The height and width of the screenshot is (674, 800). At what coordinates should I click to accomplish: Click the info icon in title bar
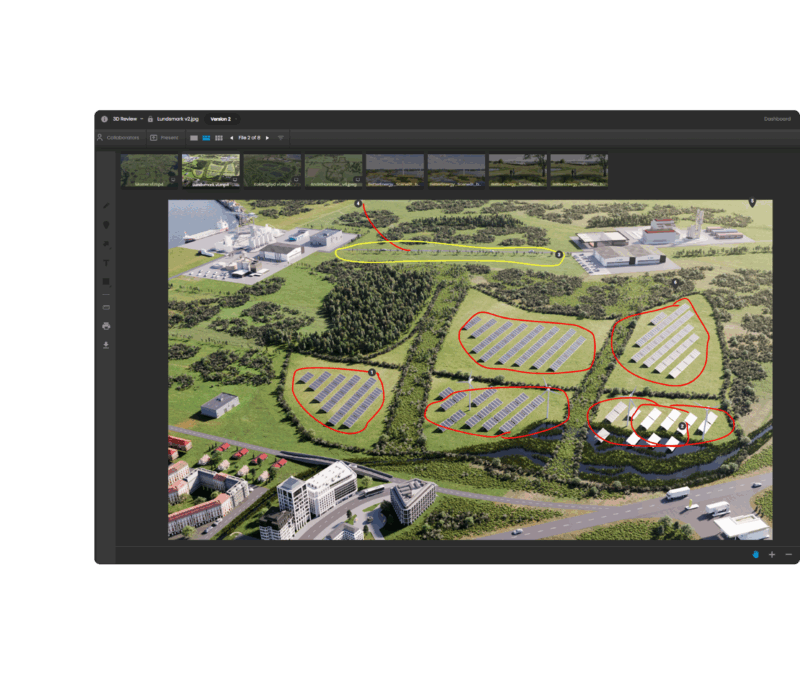(104, 119)
